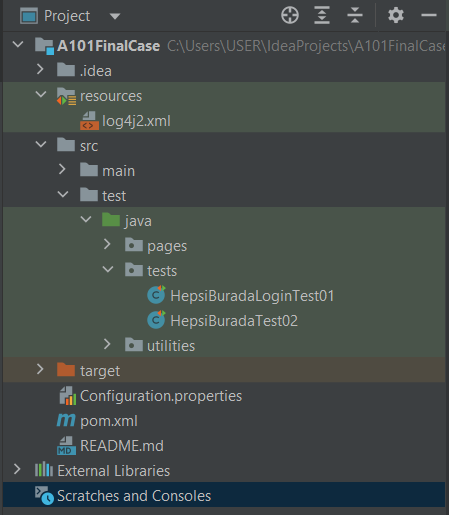Click the orange target folder icon
Screen dimensions: 449x515
coord(66,370)
